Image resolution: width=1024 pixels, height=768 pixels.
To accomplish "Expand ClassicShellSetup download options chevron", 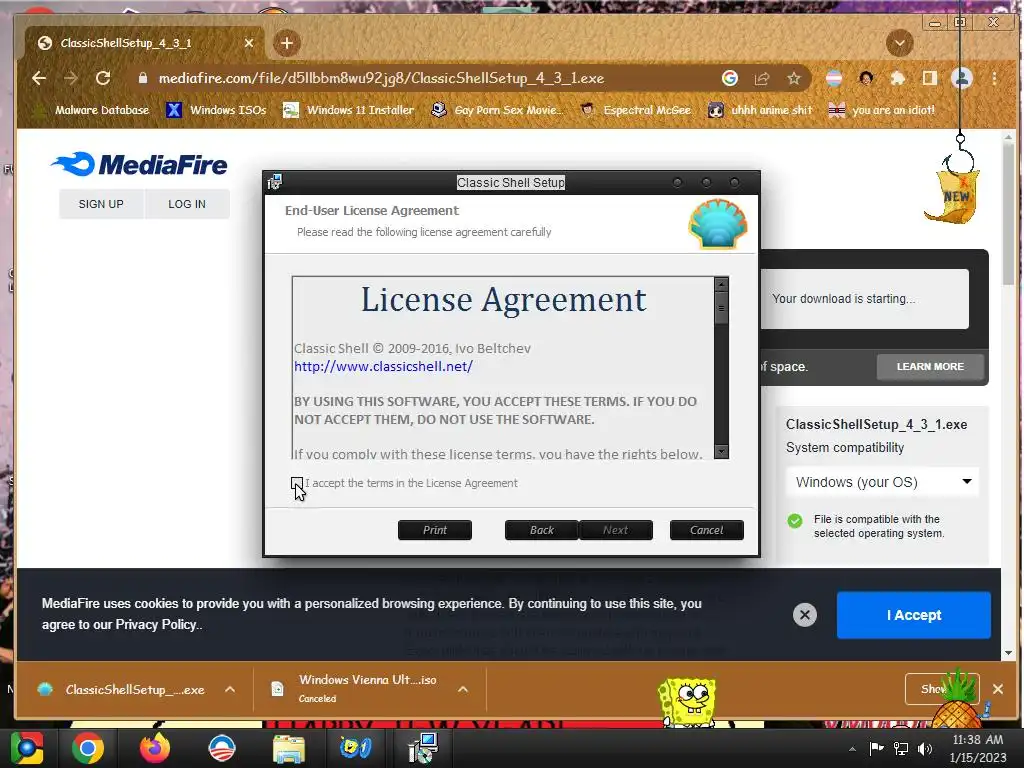I will point(230,690).
